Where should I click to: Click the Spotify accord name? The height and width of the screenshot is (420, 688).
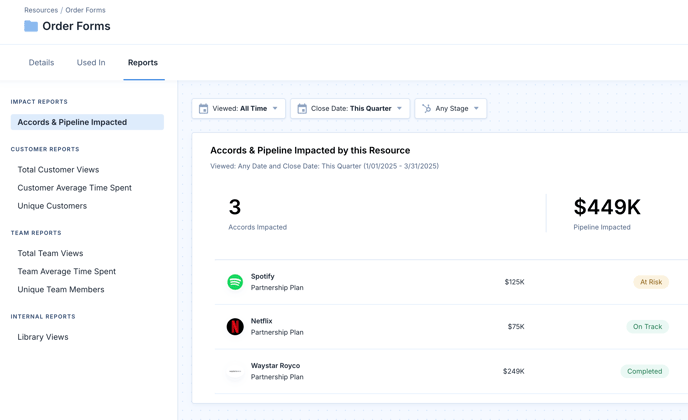coord(262,276)
